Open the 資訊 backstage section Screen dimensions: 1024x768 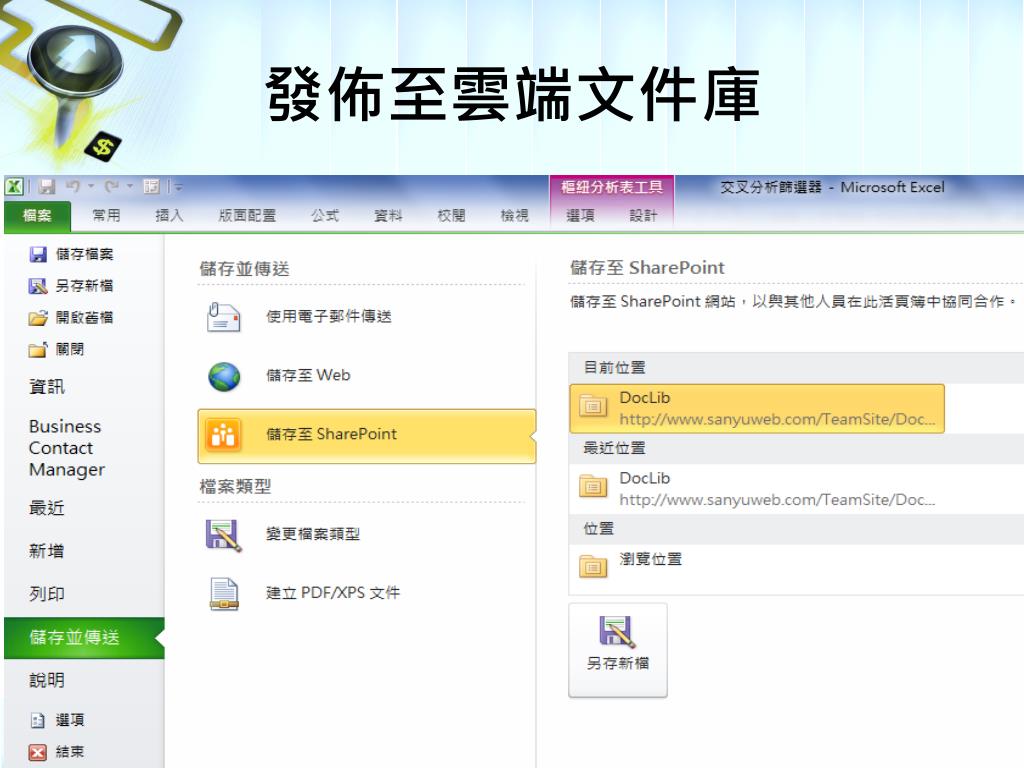(x=47, y=387)
